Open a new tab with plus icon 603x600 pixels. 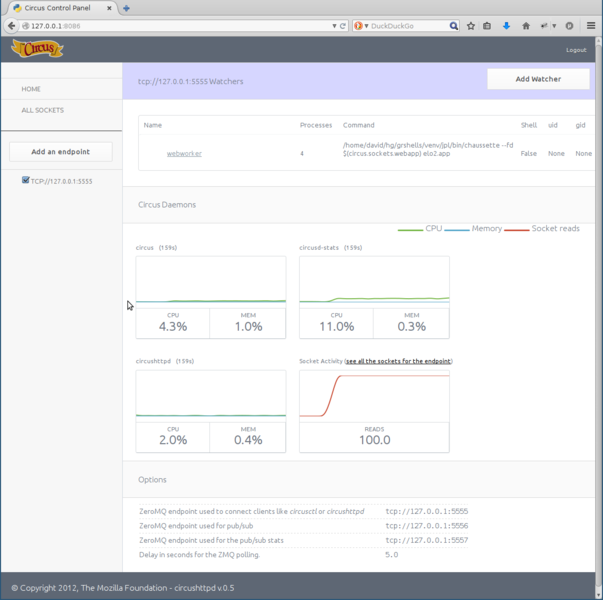point(126,8)
